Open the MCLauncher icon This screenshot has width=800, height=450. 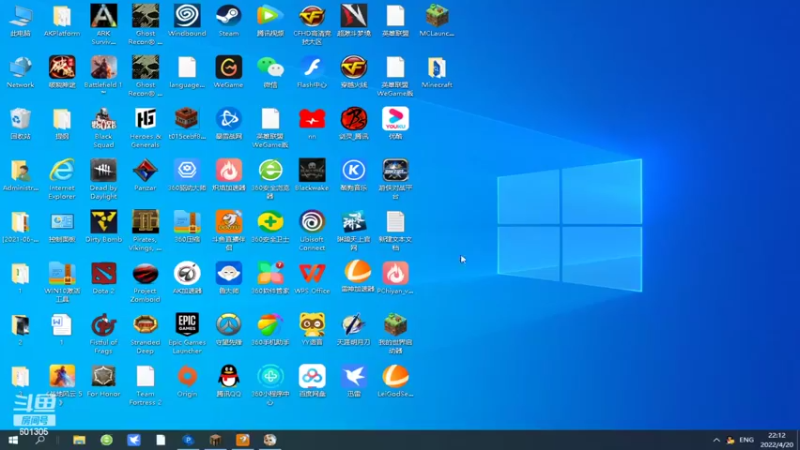(437, 20)
